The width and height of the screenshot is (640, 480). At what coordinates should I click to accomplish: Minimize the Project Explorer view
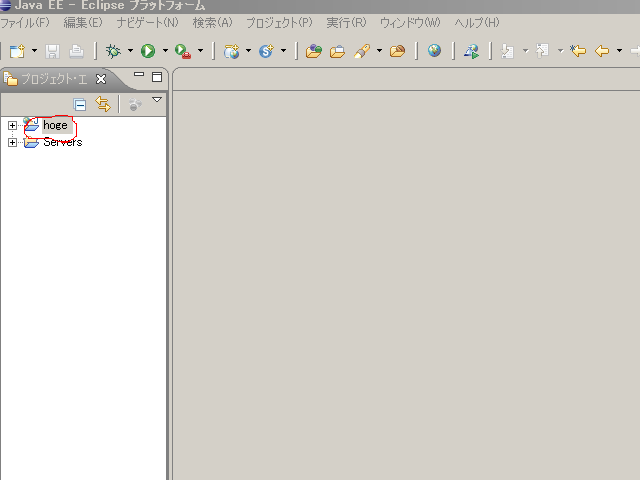point(139,75)
